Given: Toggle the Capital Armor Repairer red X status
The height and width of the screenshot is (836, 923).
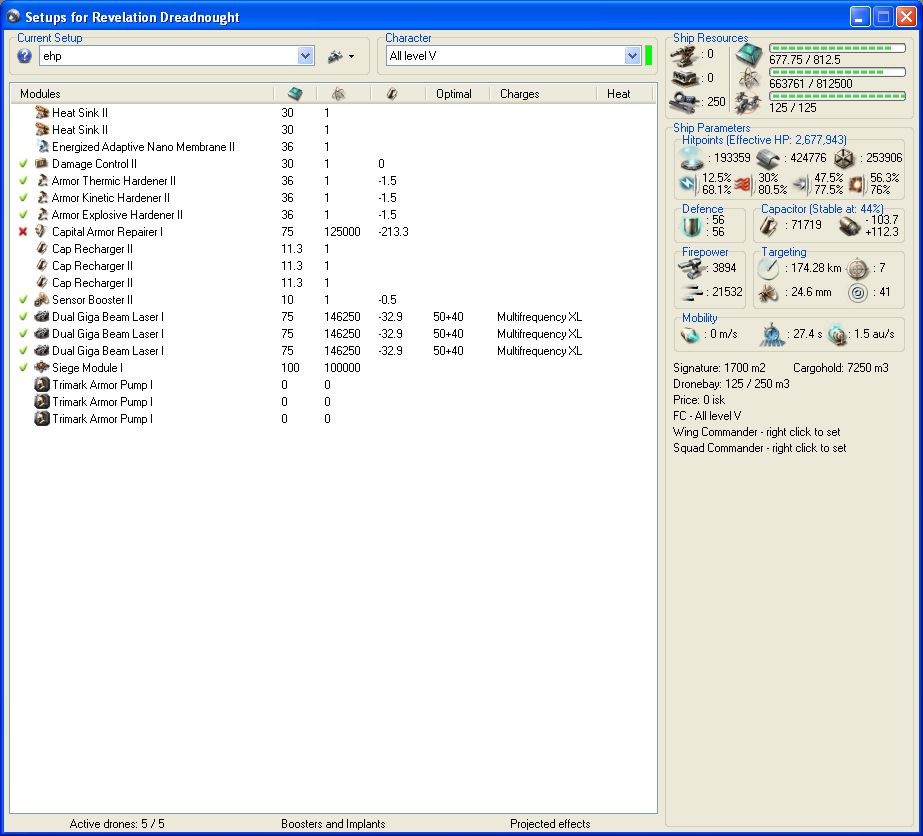Looking at the screenshot, I should click(23, 232).
